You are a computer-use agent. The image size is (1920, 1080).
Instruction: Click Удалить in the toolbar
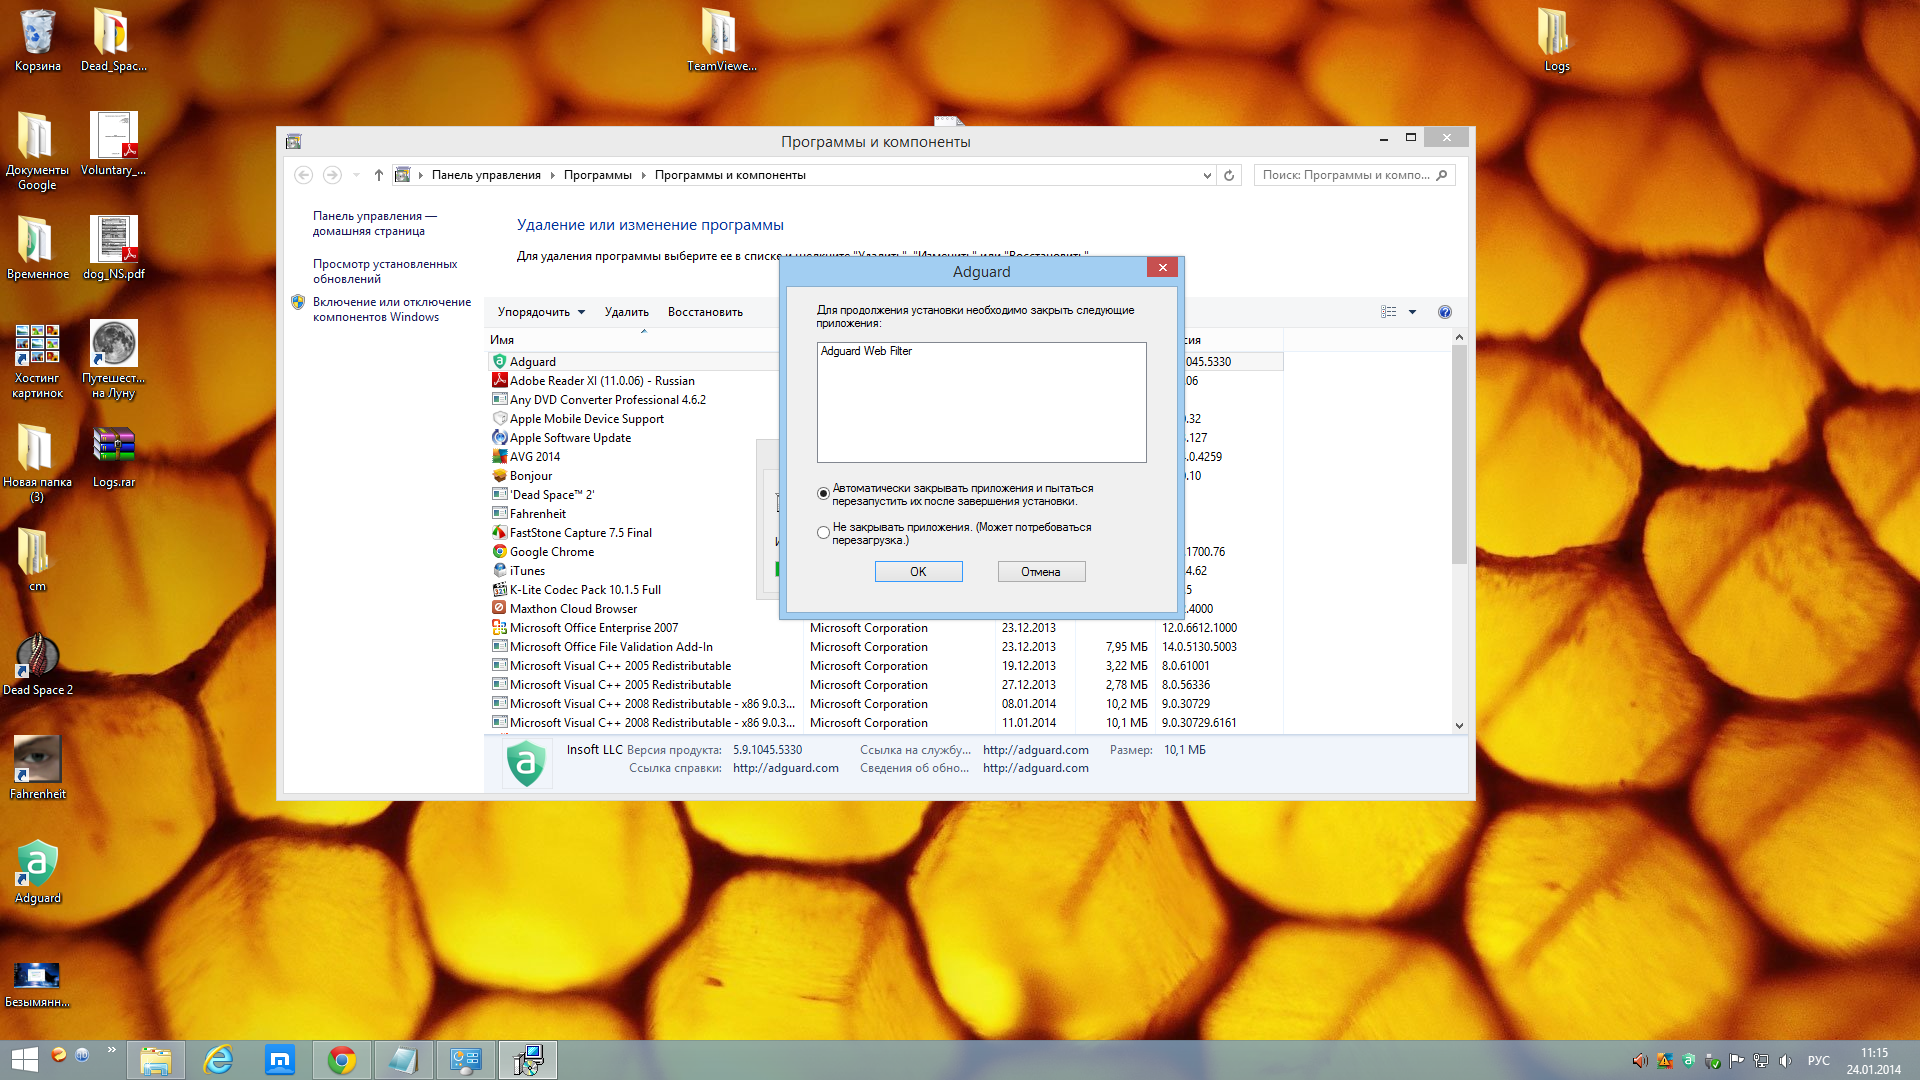pos(626,312)
